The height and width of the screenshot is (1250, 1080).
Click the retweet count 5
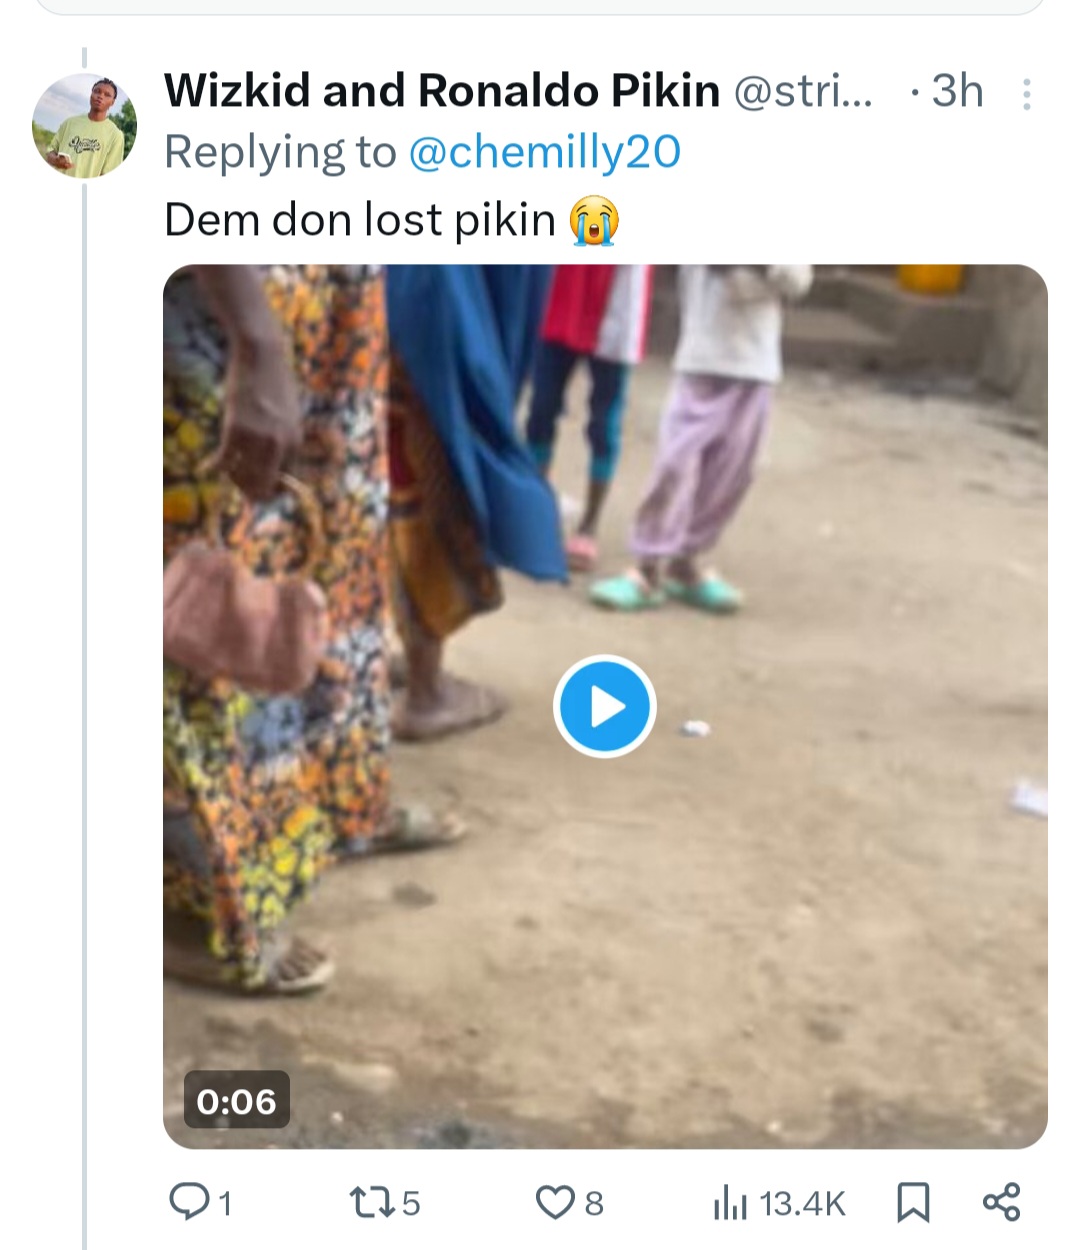[x=411, y=1202]
